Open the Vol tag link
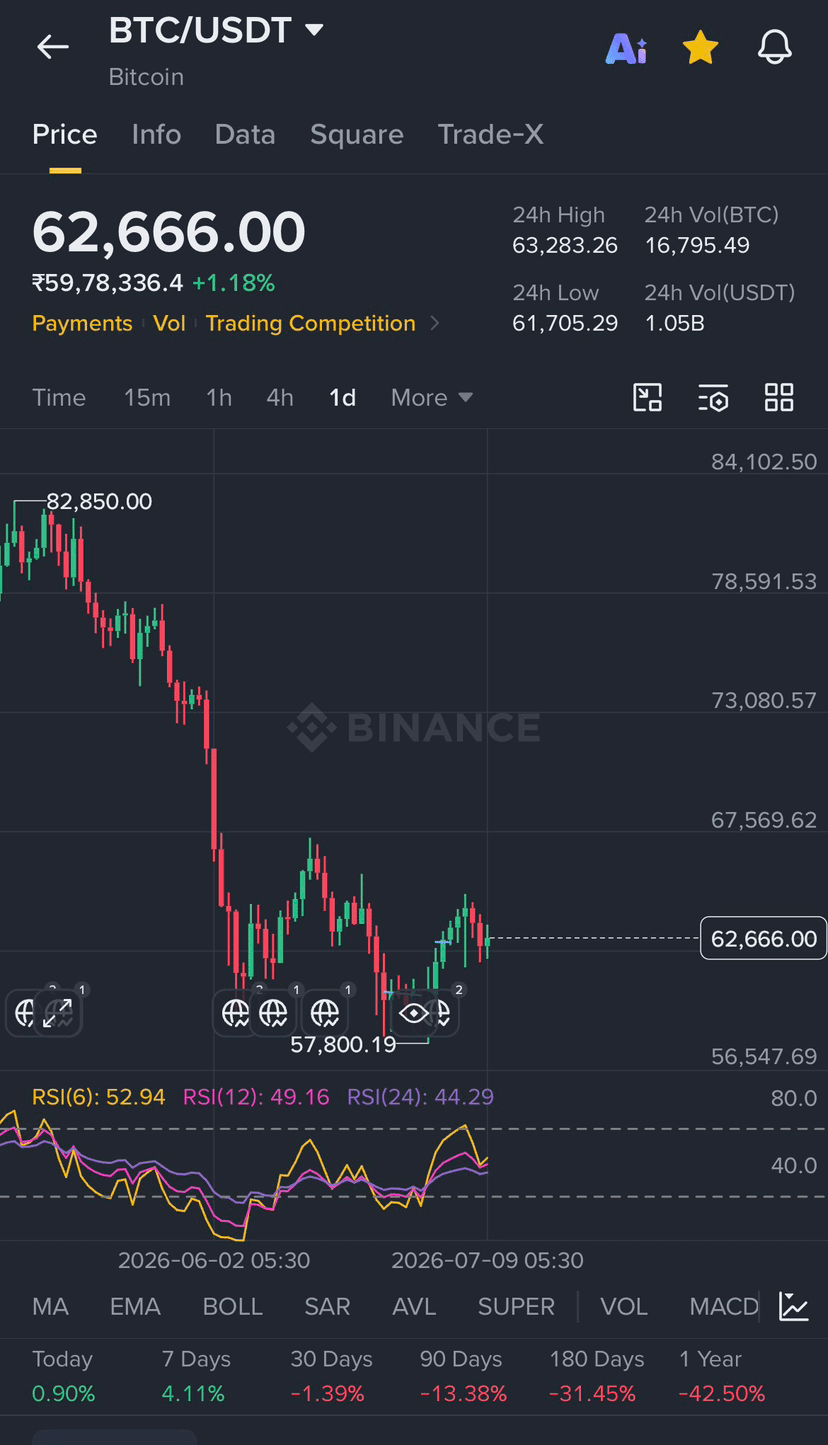 (x=169, y=323)
